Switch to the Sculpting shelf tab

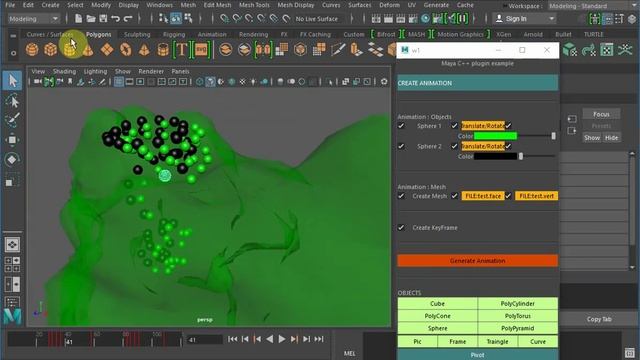[137, 34]
